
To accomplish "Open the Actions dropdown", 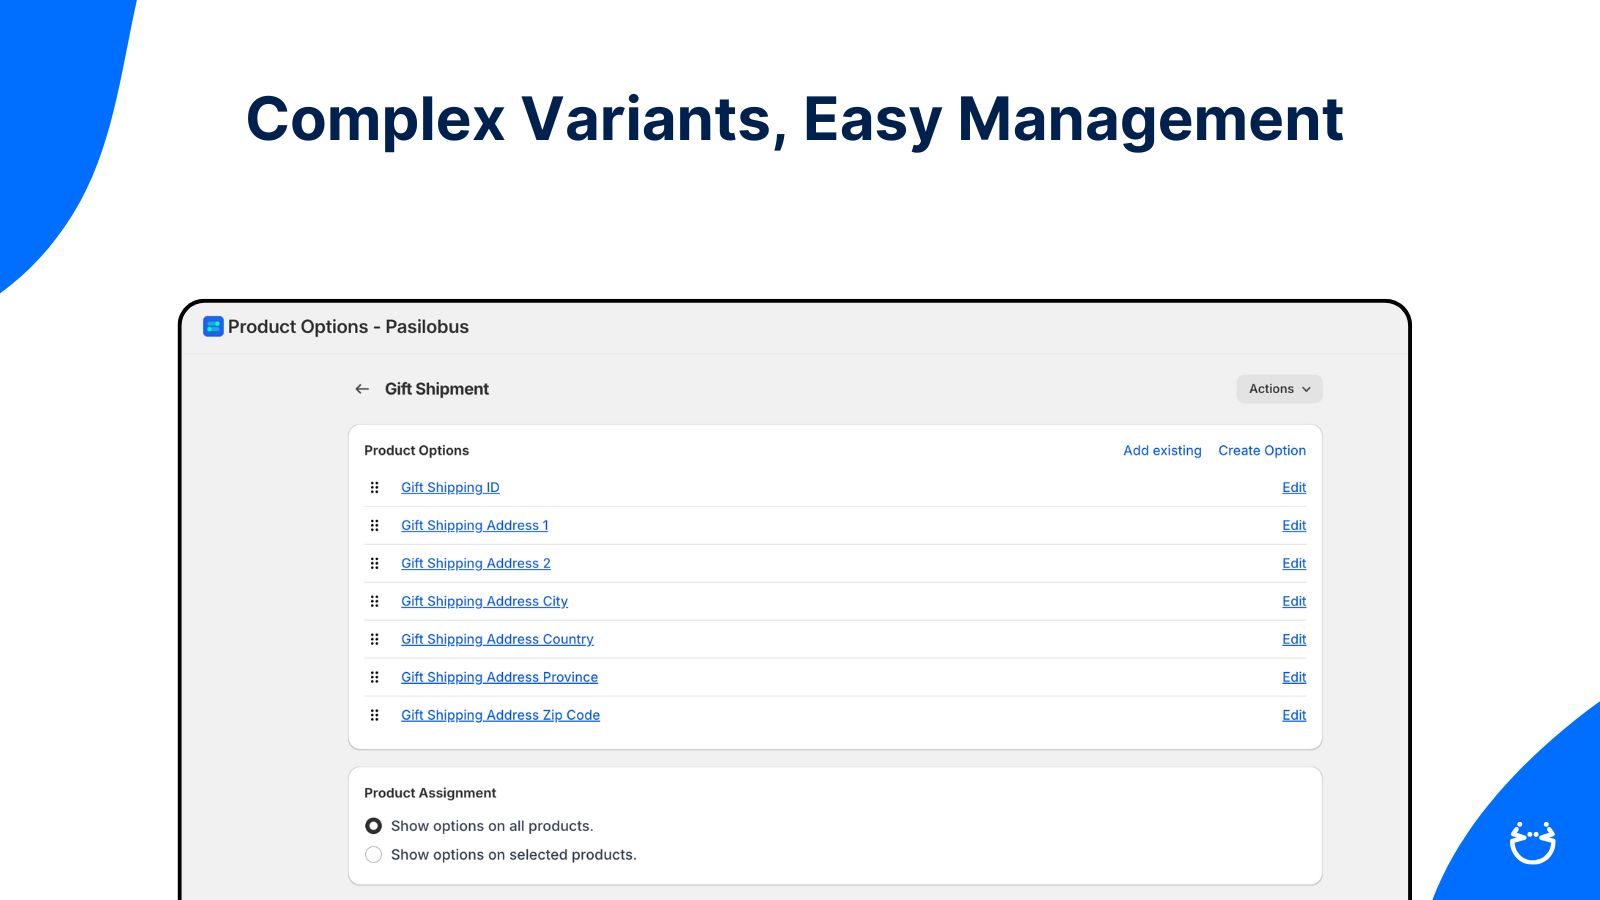I will click(x=1279, y=389).
